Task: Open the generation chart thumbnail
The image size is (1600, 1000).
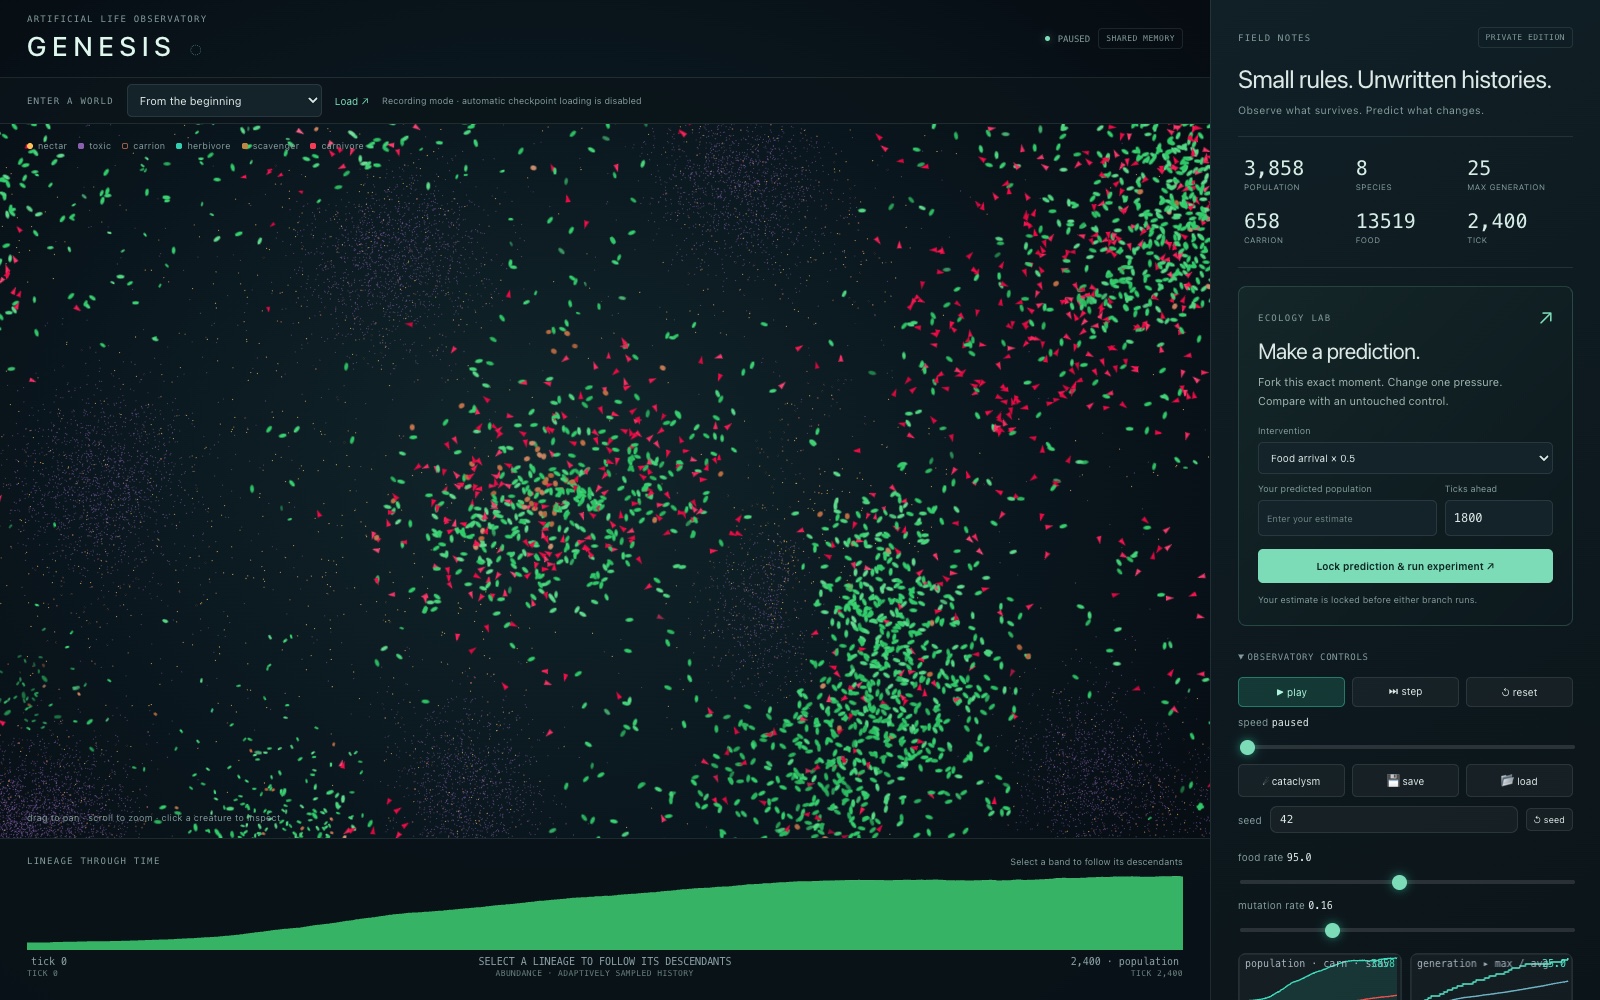Action: pos(1491,977)
